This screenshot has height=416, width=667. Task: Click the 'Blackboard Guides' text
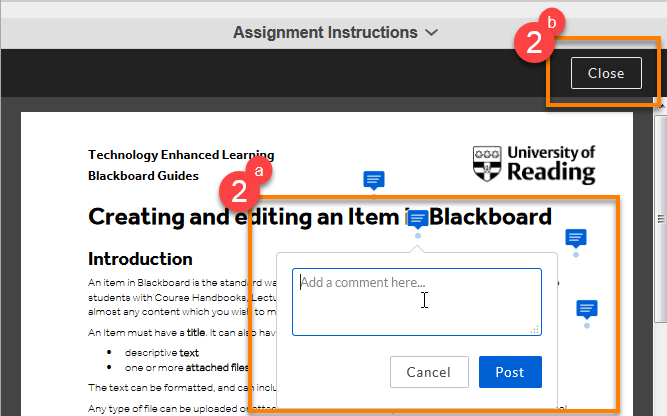point(143,176)
